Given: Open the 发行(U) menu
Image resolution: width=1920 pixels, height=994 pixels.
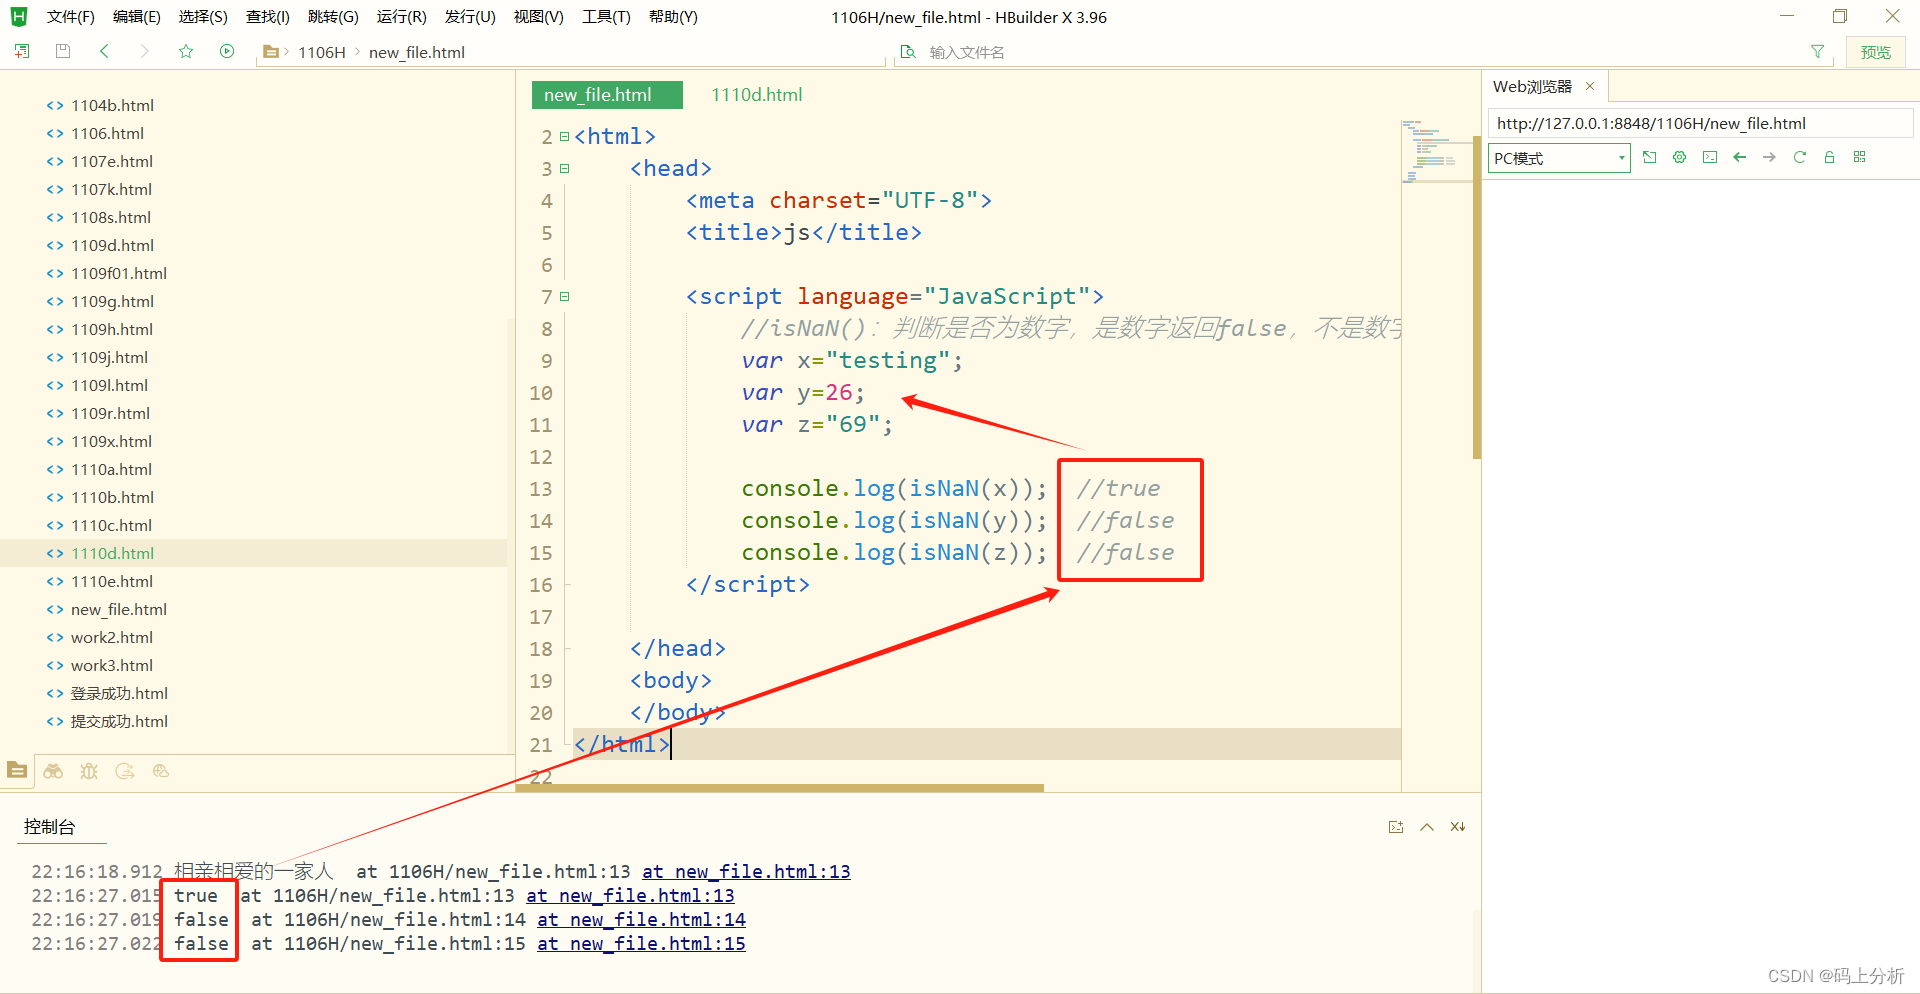Looking at the screenshot, I should 470,17.
